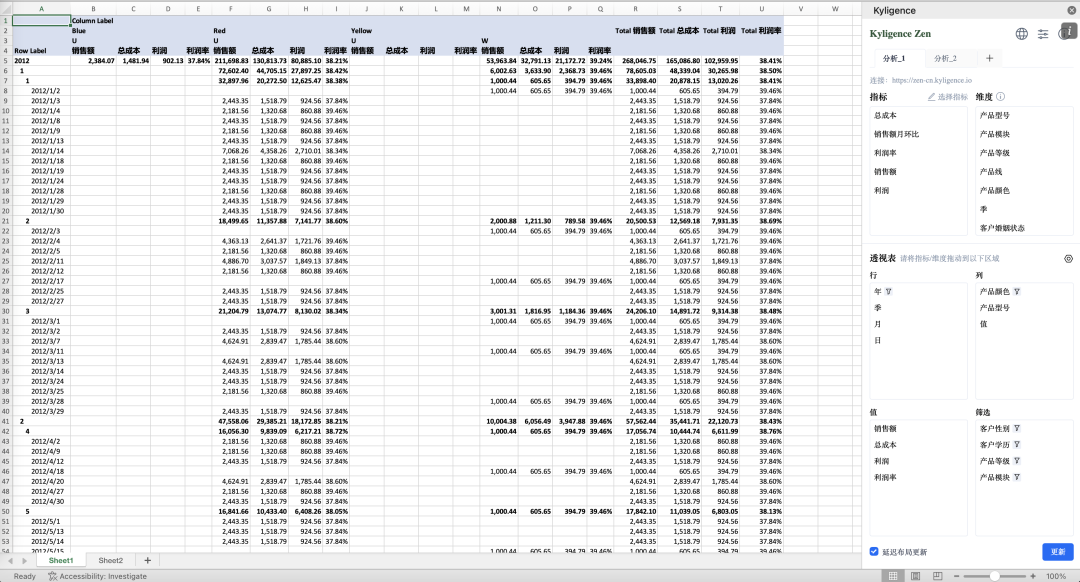1080x582 pixels.
Task: Click the 2012/1/14 date cell
Action: (41, 151)
